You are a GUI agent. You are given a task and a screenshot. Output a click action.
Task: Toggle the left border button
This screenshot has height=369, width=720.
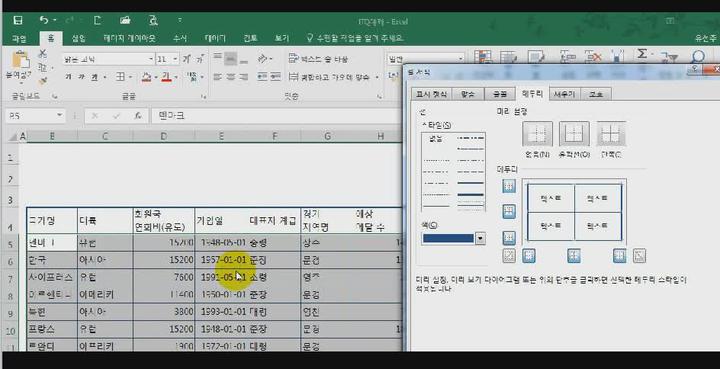point(529,256)
